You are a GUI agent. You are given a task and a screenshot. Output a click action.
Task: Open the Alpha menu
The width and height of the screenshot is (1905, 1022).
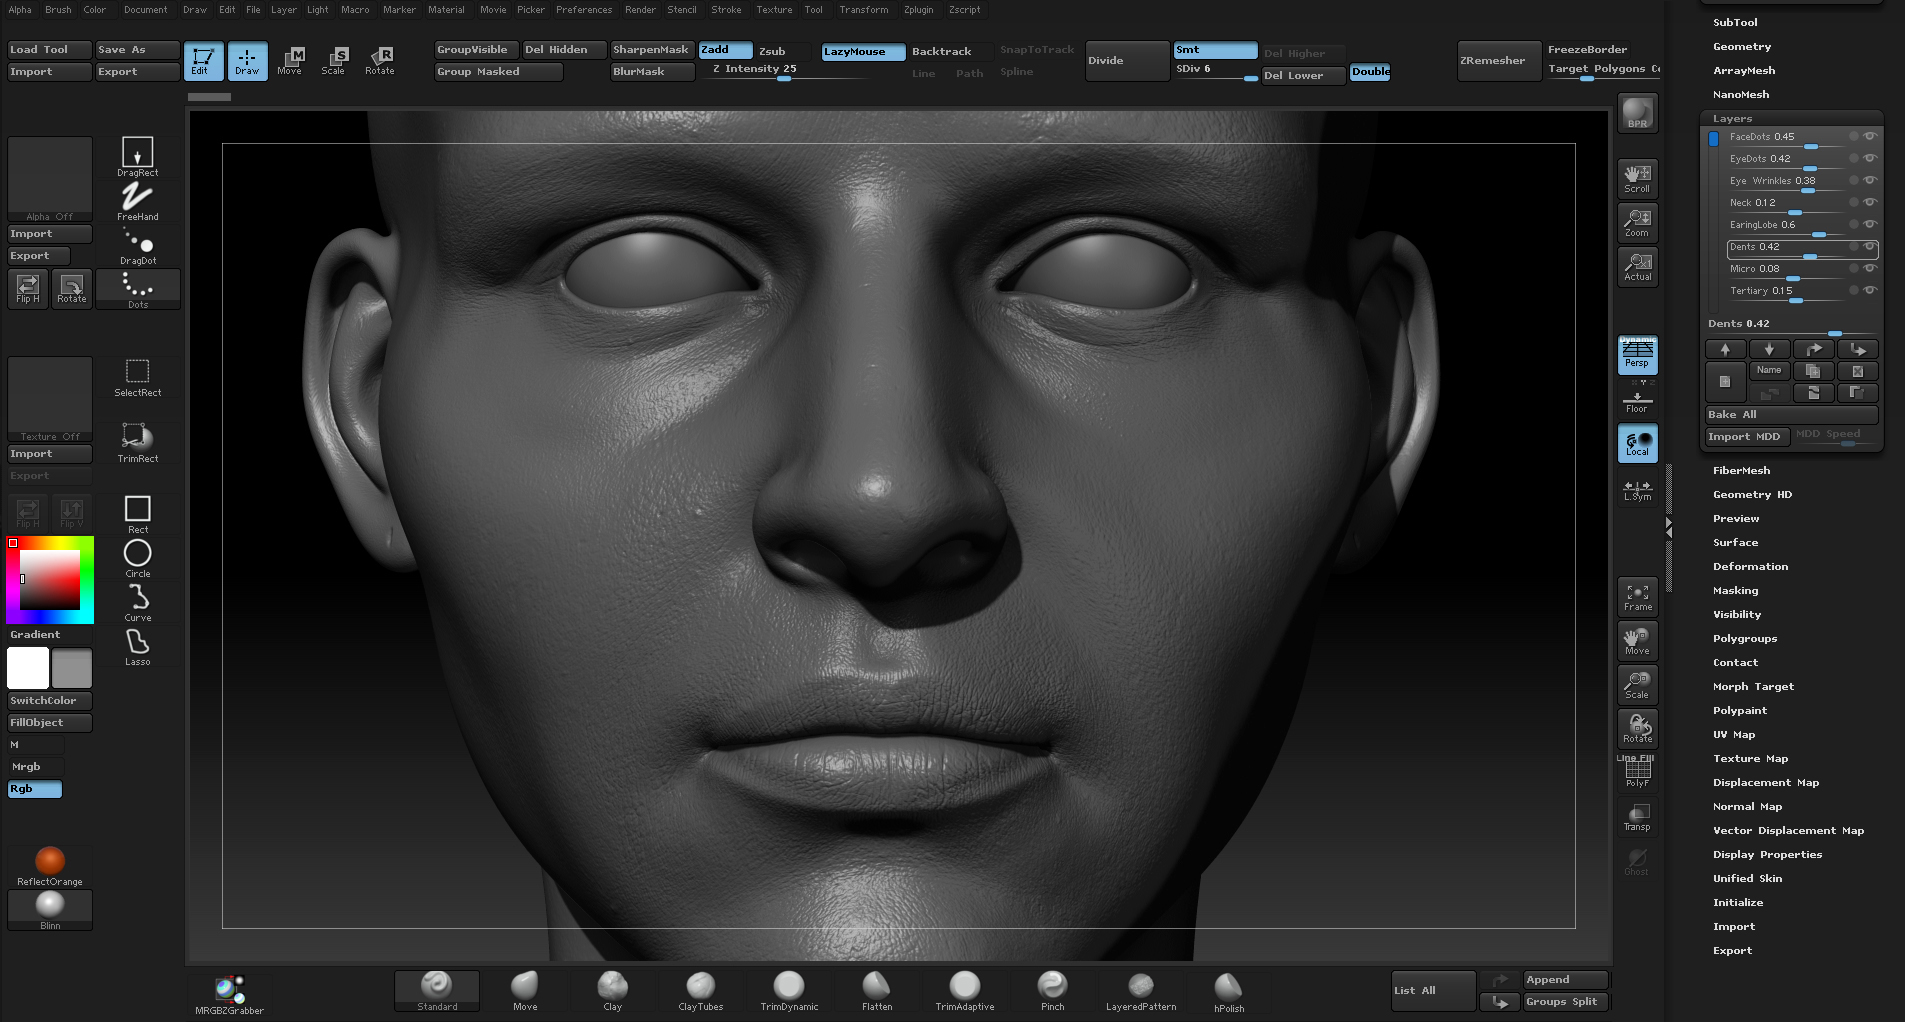[x=20, y=10]
